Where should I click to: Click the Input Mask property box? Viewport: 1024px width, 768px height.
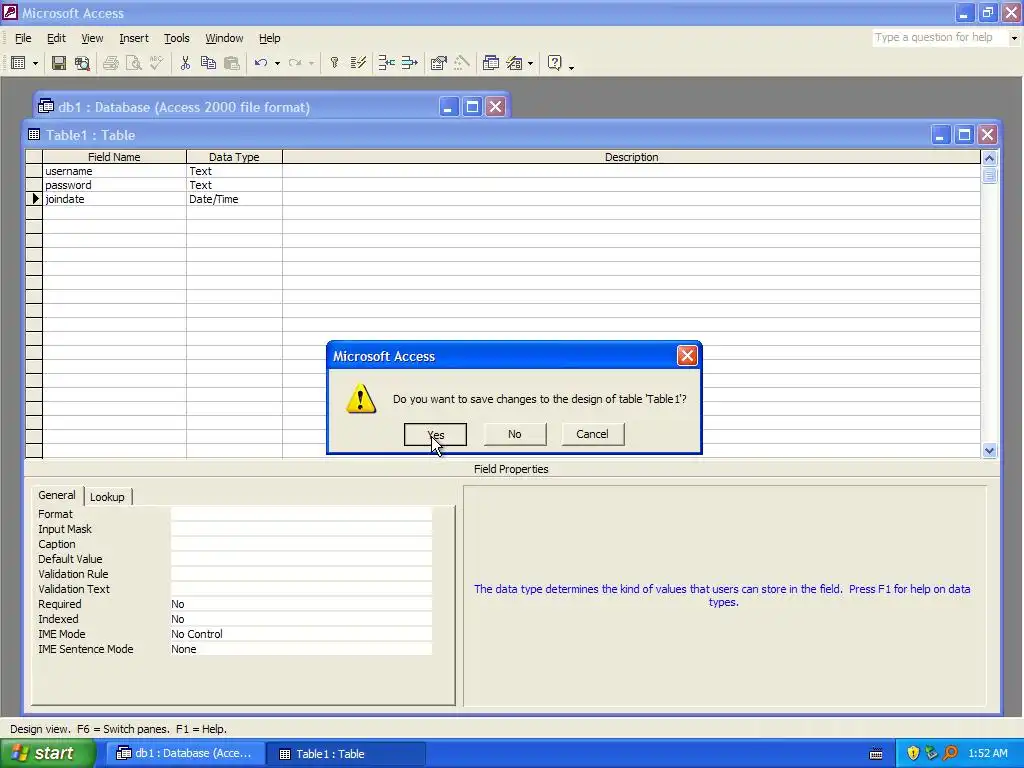[x=301, y=529]
